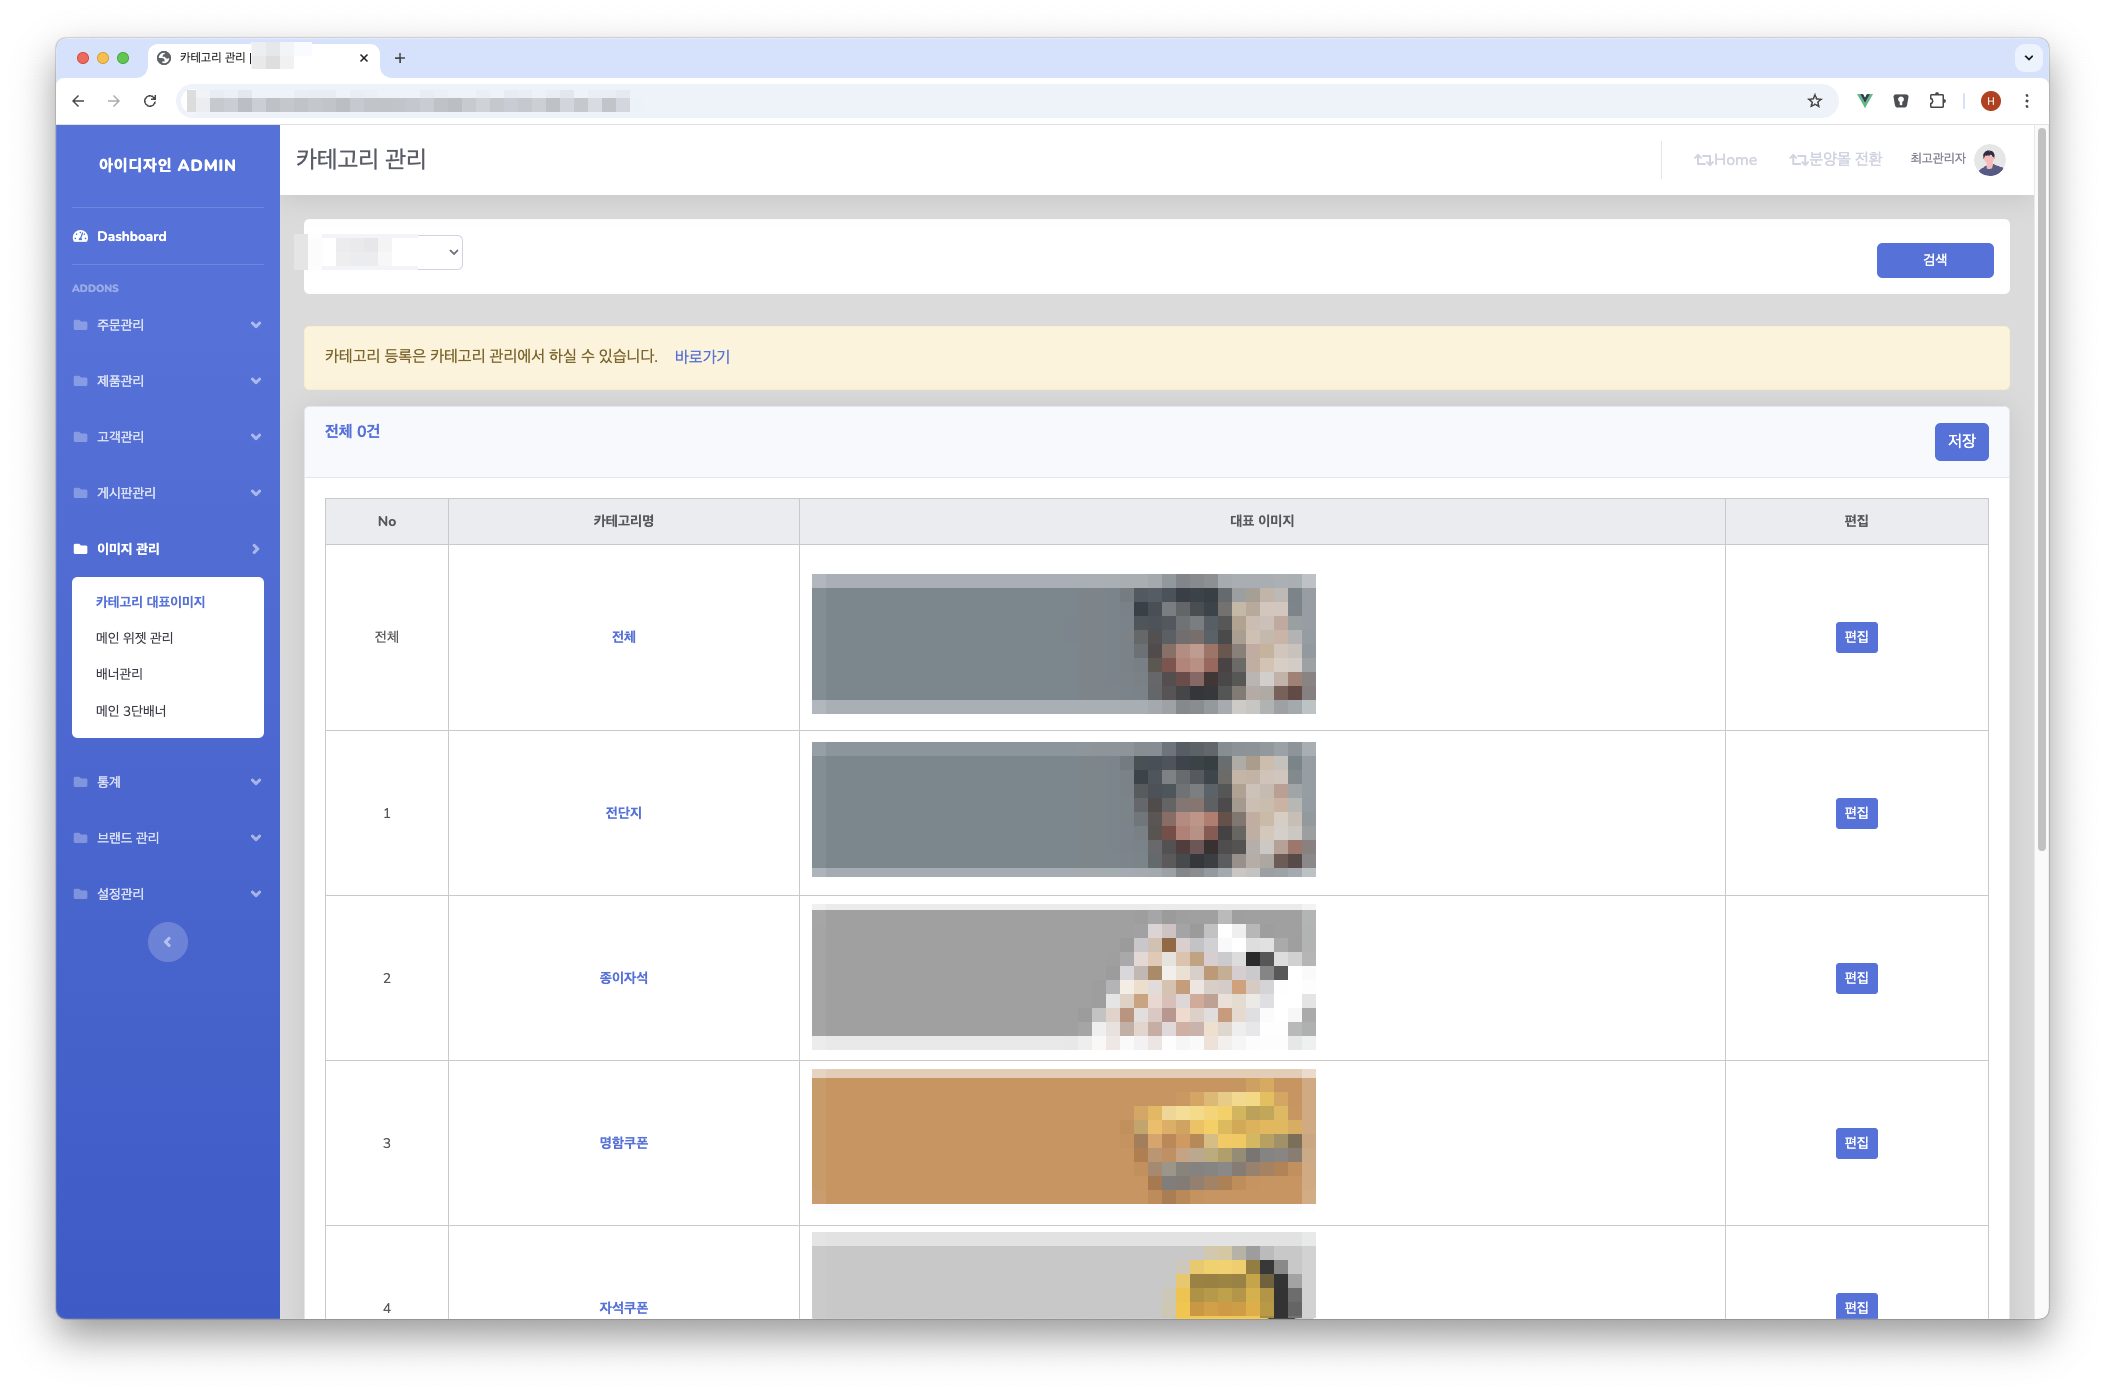Click the 분양몰 전환 link
Image resolution: width=2105 pixels, height=1393 pixels.
tap(1835, 160)
